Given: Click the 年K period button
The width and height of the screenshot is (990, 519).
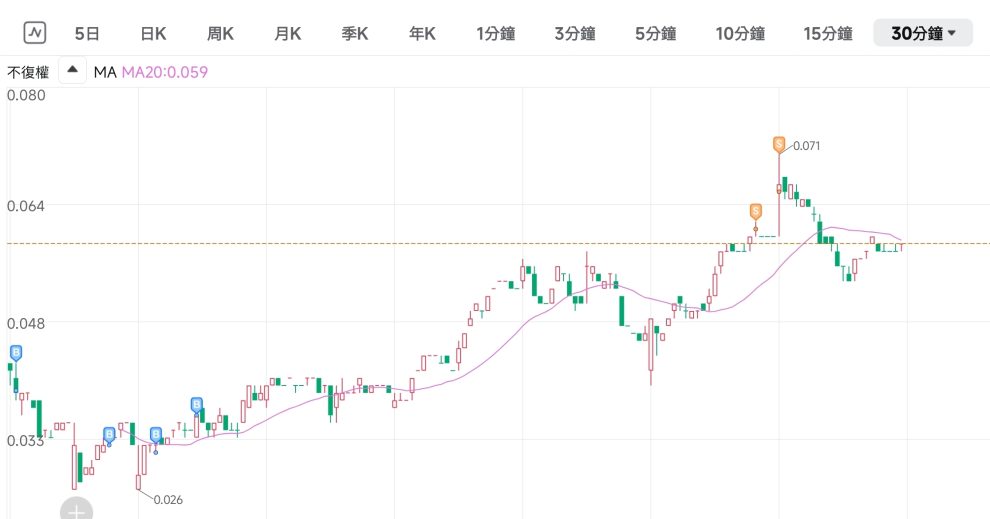Looking at the screenshot, I should click(x=422, y=33).
